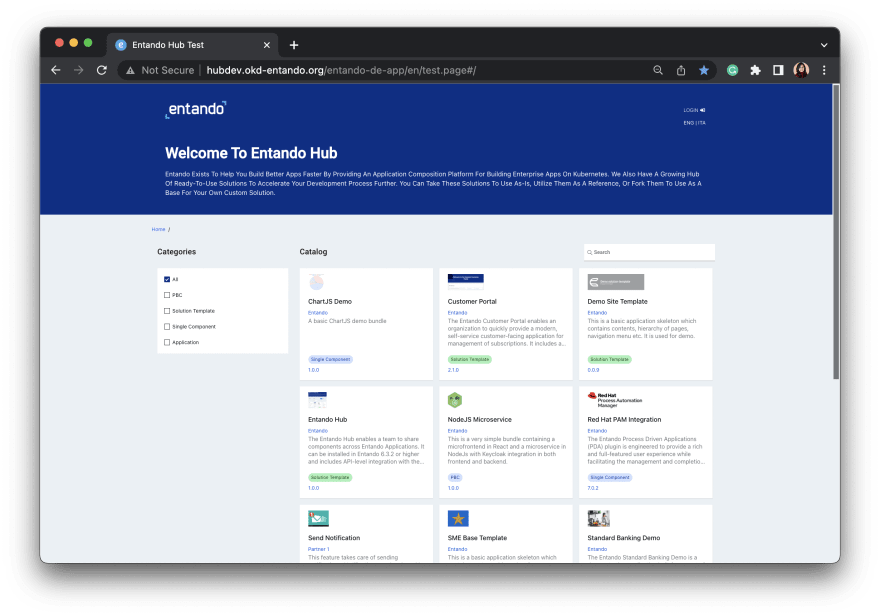Switch language to ENG
Screen dimensions: 880x616
[x=688, y=123]
